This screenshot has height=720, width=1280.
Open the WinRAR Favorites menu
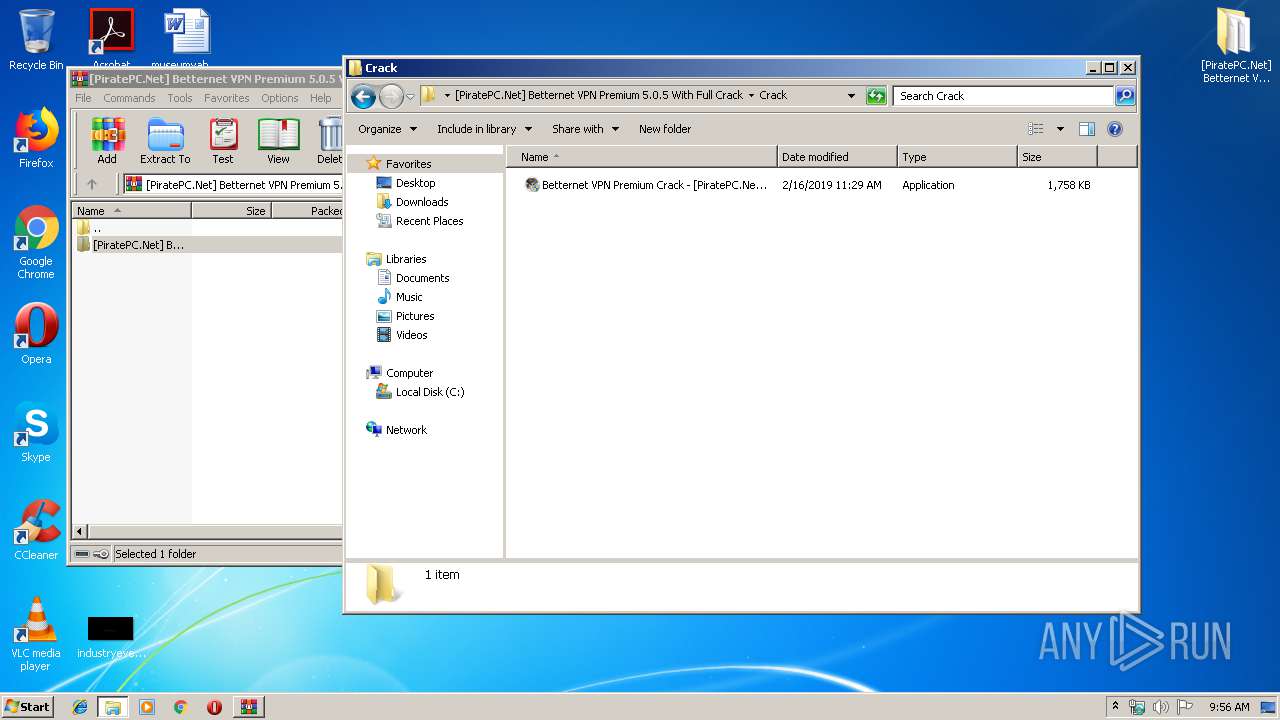point(227,98)
